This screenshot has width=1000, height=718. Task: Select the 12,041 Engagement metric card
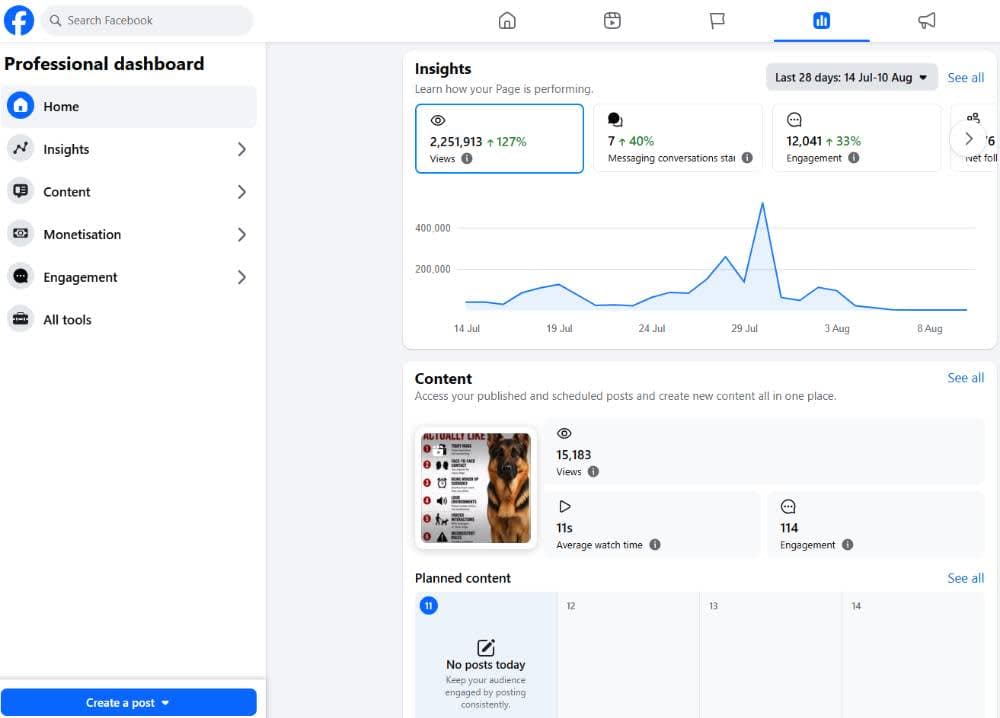pos(857,138)
